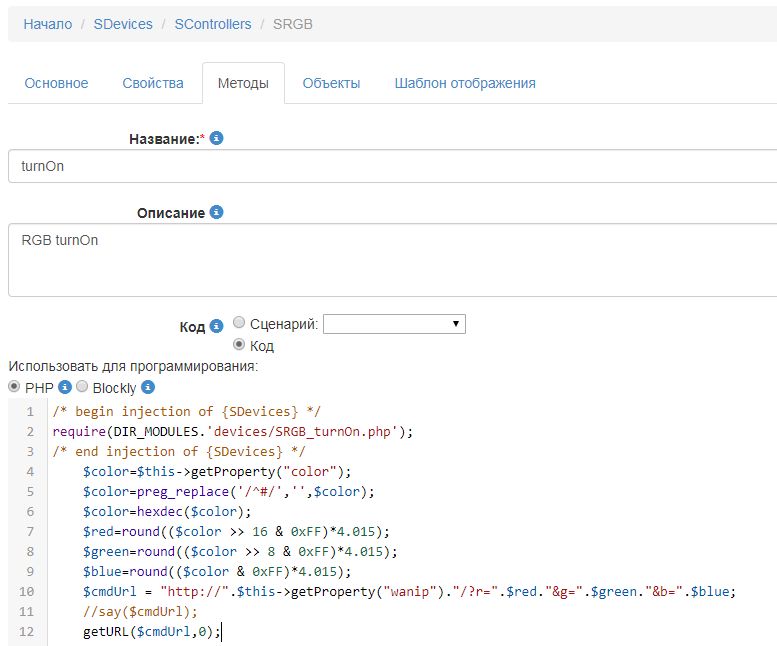Screen dimensions: 777x646
Task: Click the $blue=round line in editor
Action: [x=217, y=571]
